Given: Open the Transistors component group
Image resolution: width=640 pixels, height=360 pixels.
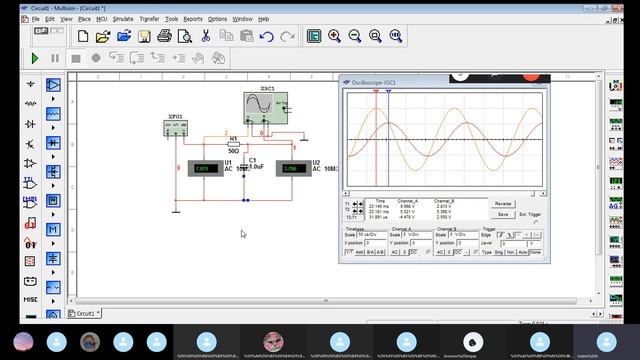Looking at the screenshot, I should (30, 144).
